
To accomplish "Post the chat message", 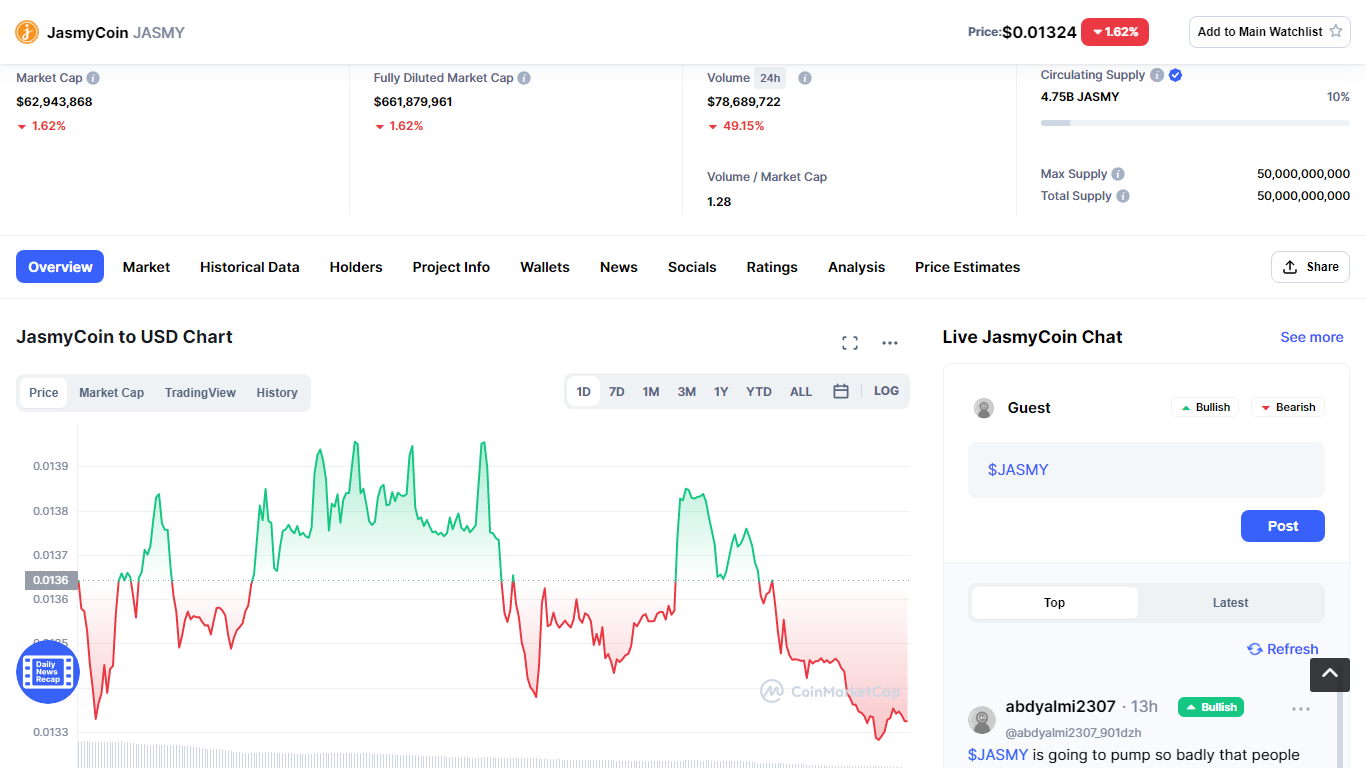I will click(1283, 526).
